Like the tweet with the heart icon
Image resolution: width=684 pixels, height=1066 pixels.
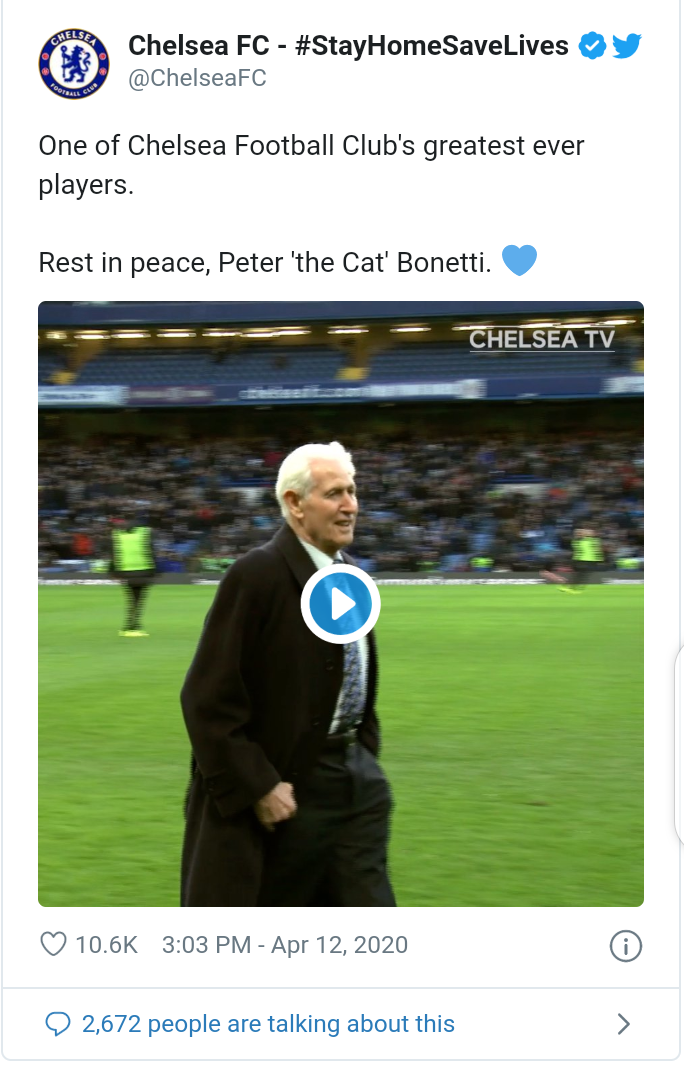53,944
